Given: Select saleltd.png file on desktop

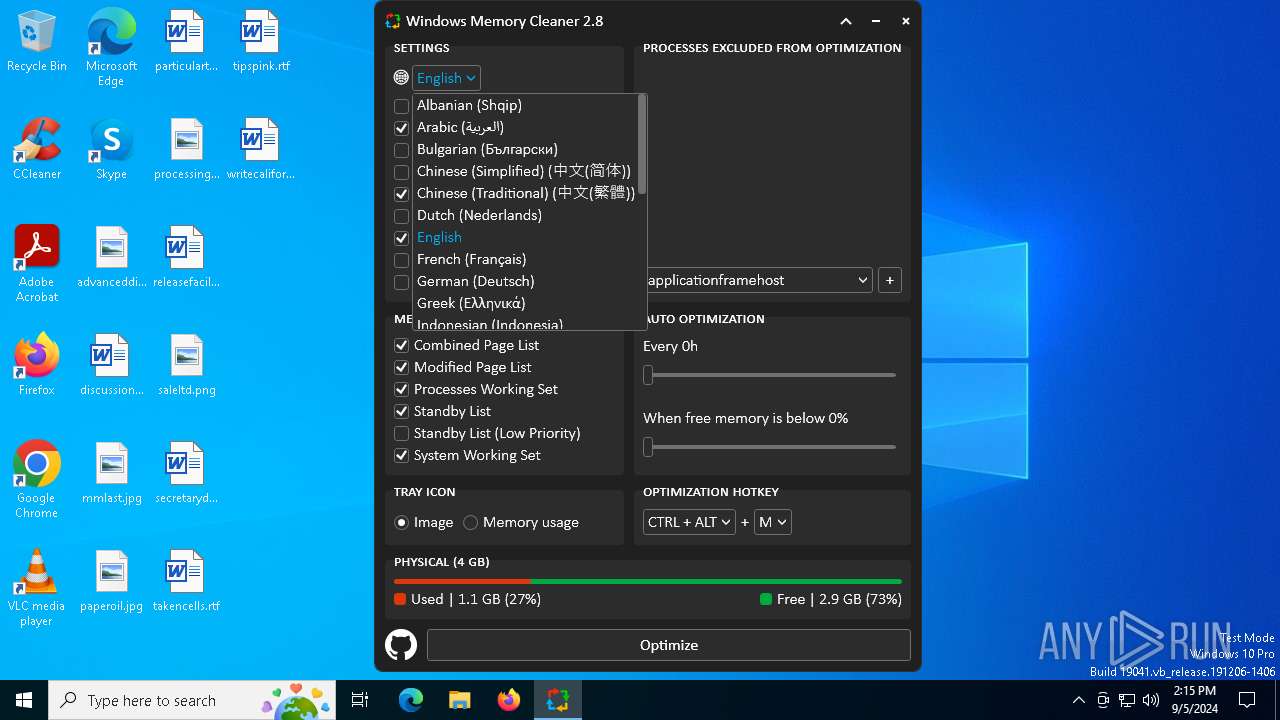Looking at the screenshot, I should point(186,365).
